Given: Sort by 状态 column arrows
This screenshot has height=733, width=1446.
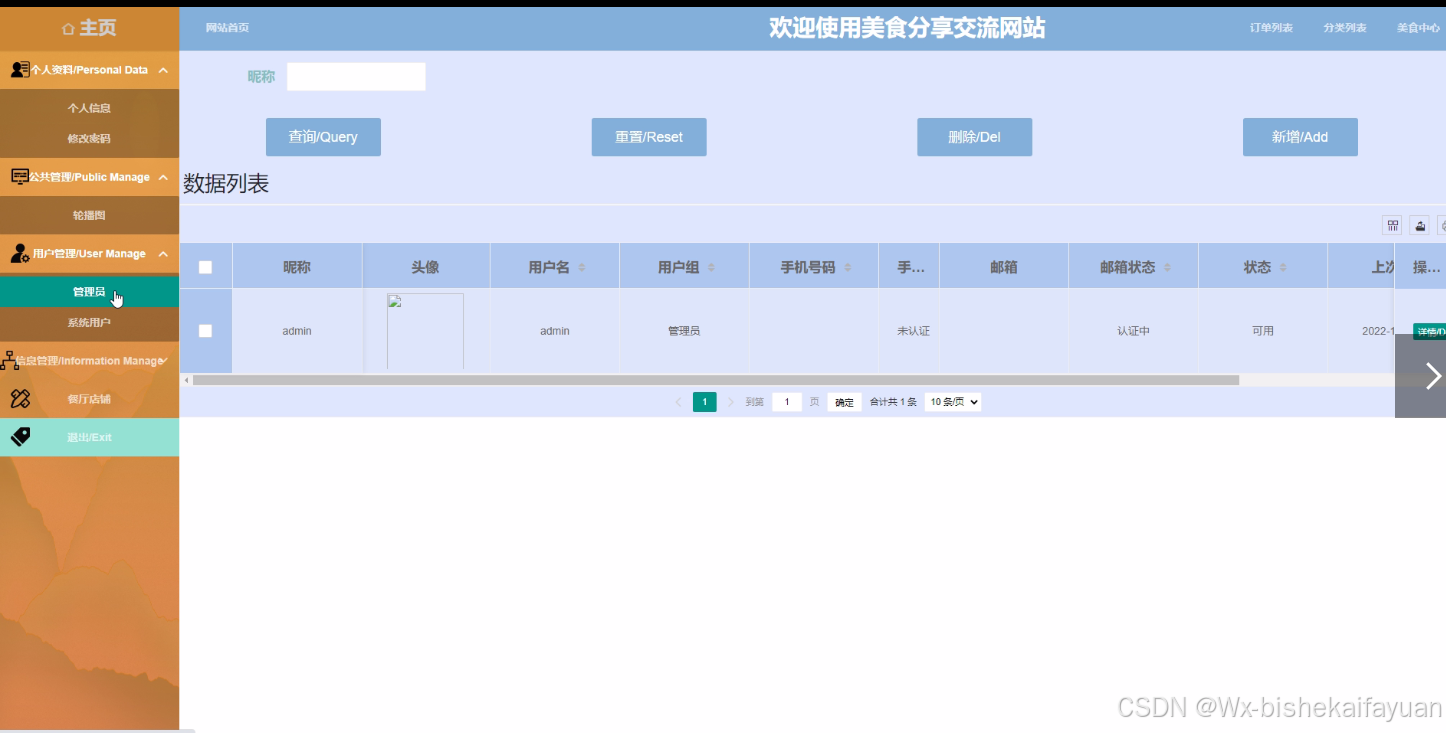Looking at the screenshot, I should (1283, 268).
